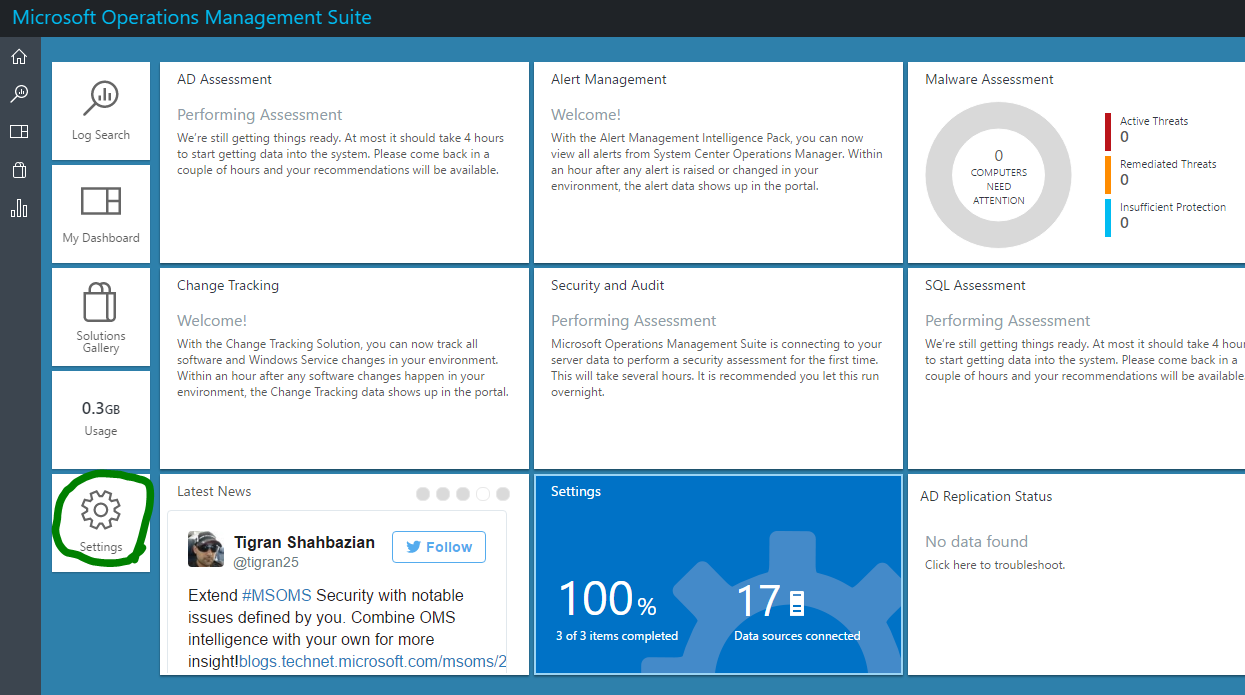1245x695 pixels.
Task: Click the Home icon in left sidebar
Action: click(x=19, y=57)
